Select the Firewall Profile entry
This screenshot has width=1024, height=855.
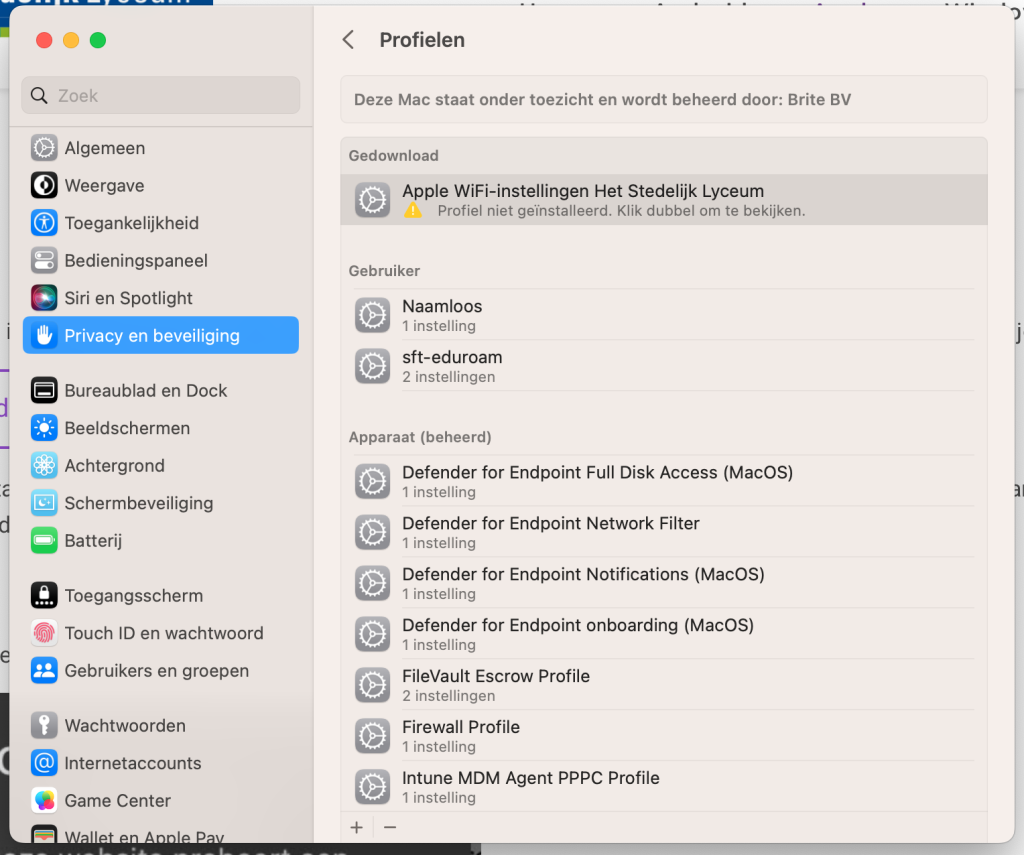461,735
